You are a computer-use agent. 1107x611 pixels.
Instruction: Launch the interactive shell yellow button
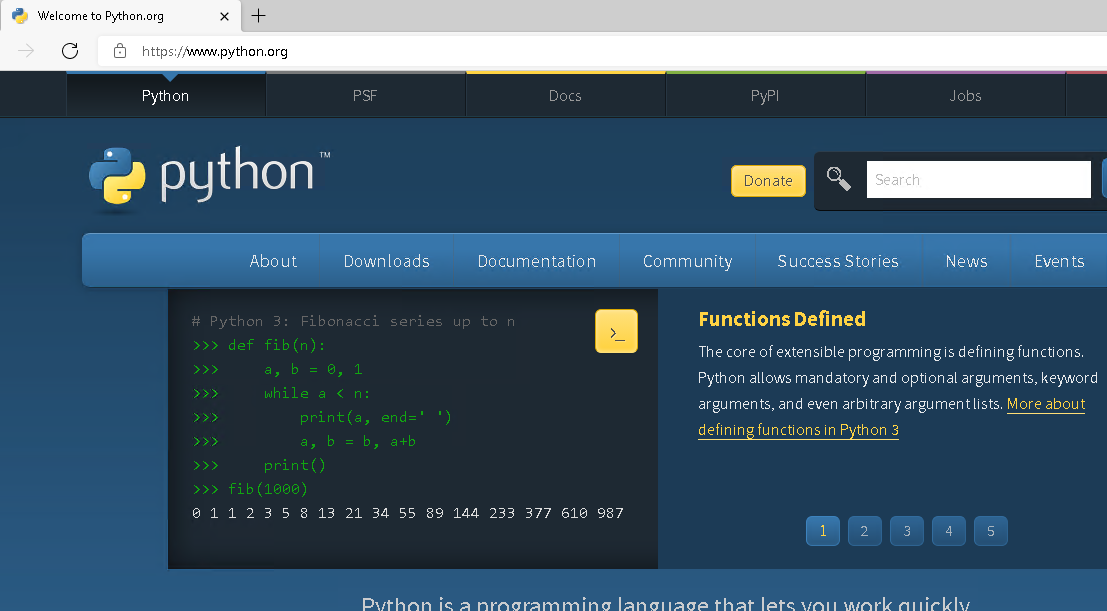pos(616,331)
